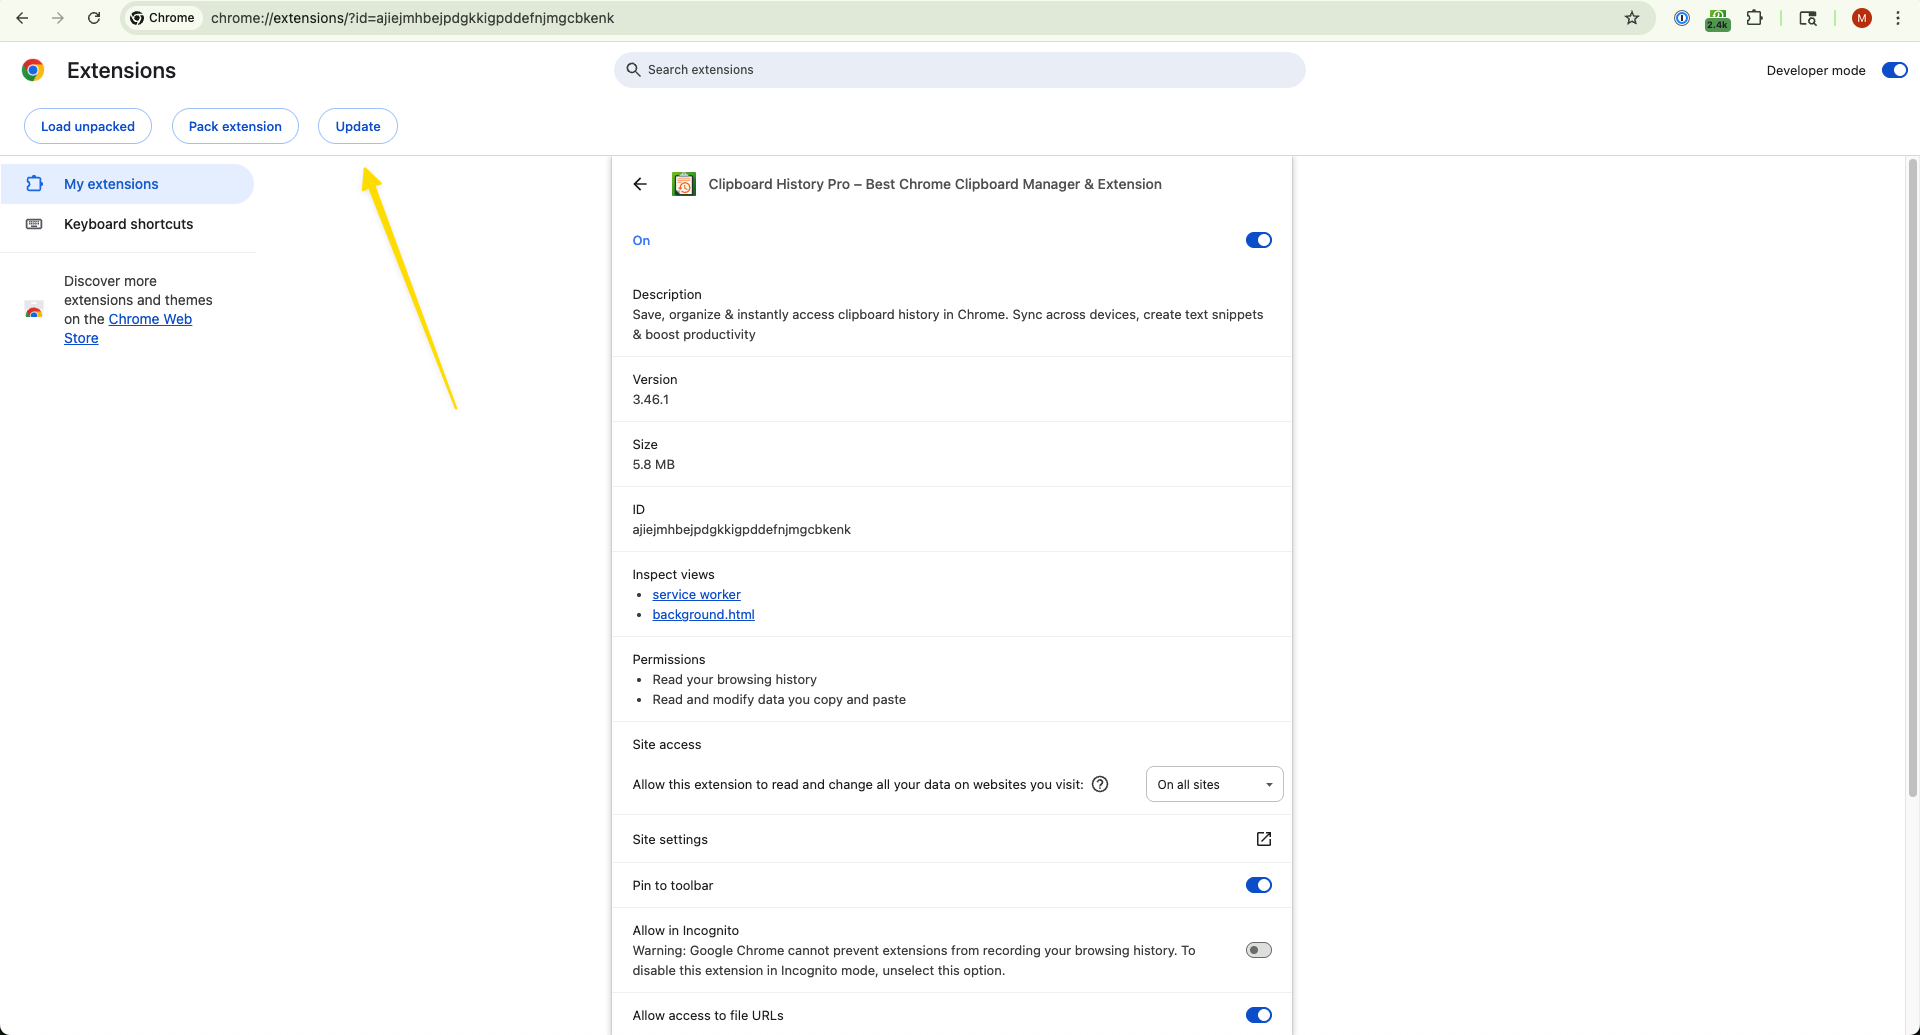Click the Keyboard shortcuts keyboard icon
Screen dimensions: 1920x1035
click(x=34, y=224)
